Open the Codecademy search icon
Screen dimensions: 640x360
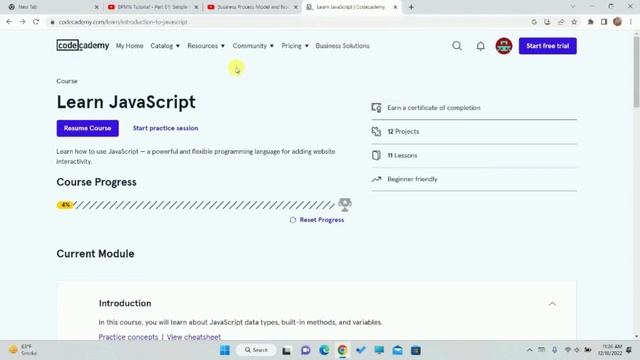pos(457,46)
